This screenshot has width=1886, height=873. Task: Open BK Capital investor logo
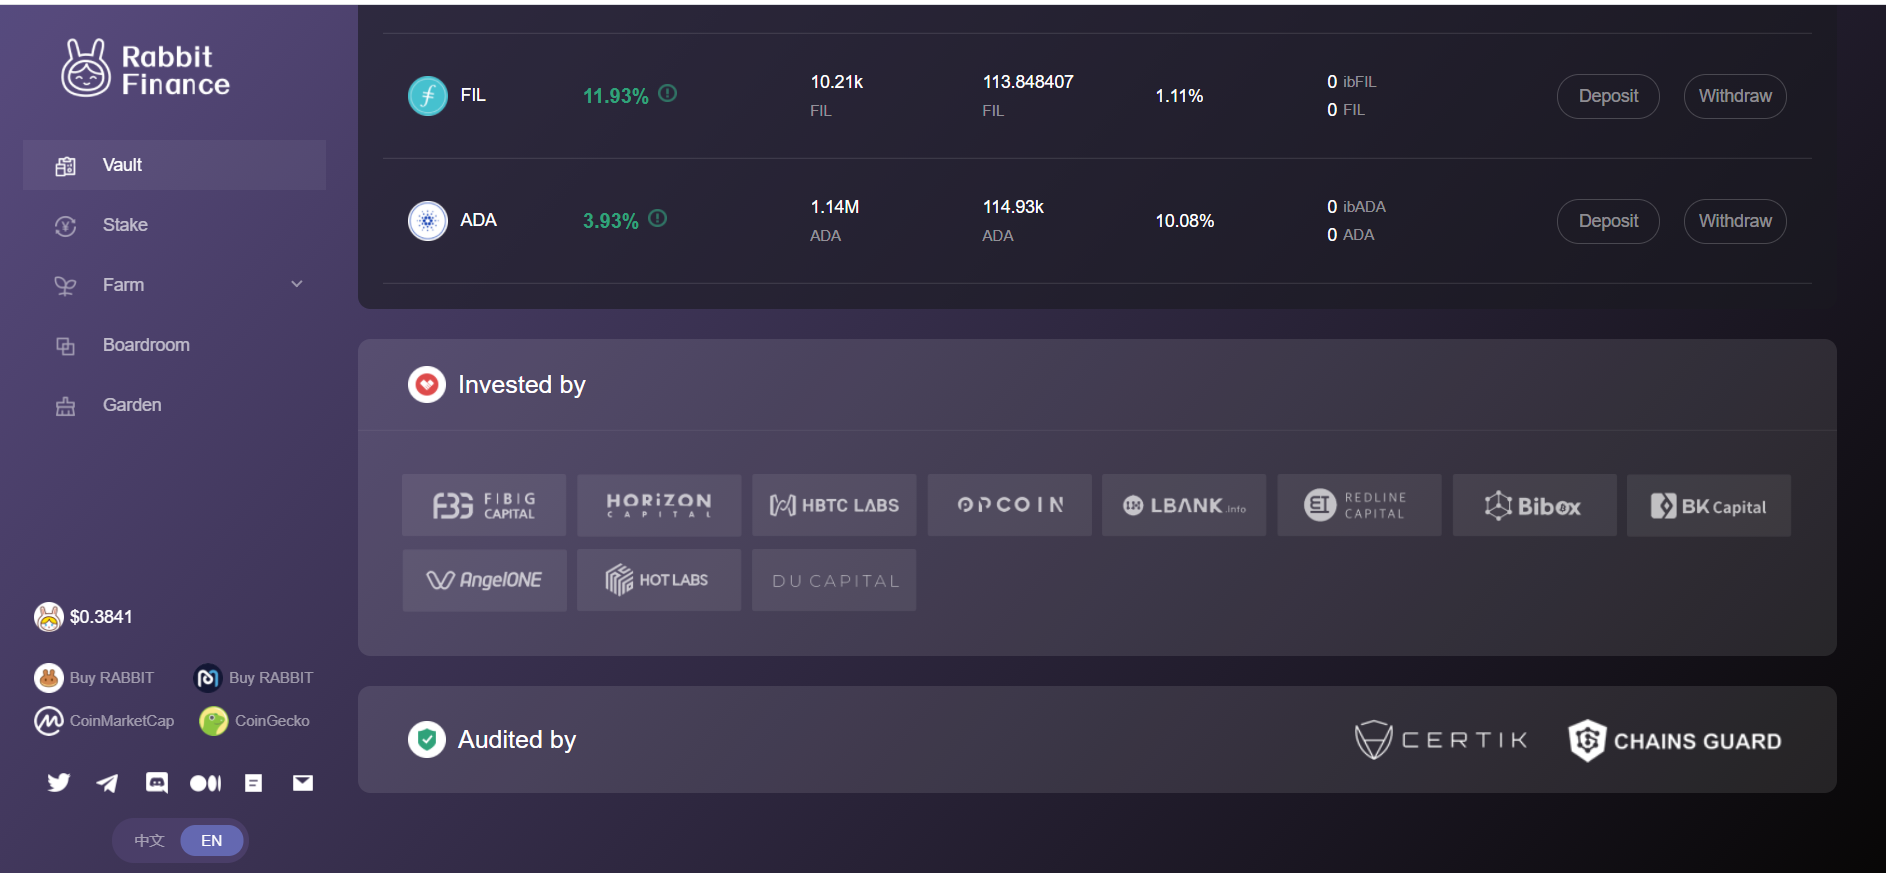[x=1709, y=505]
